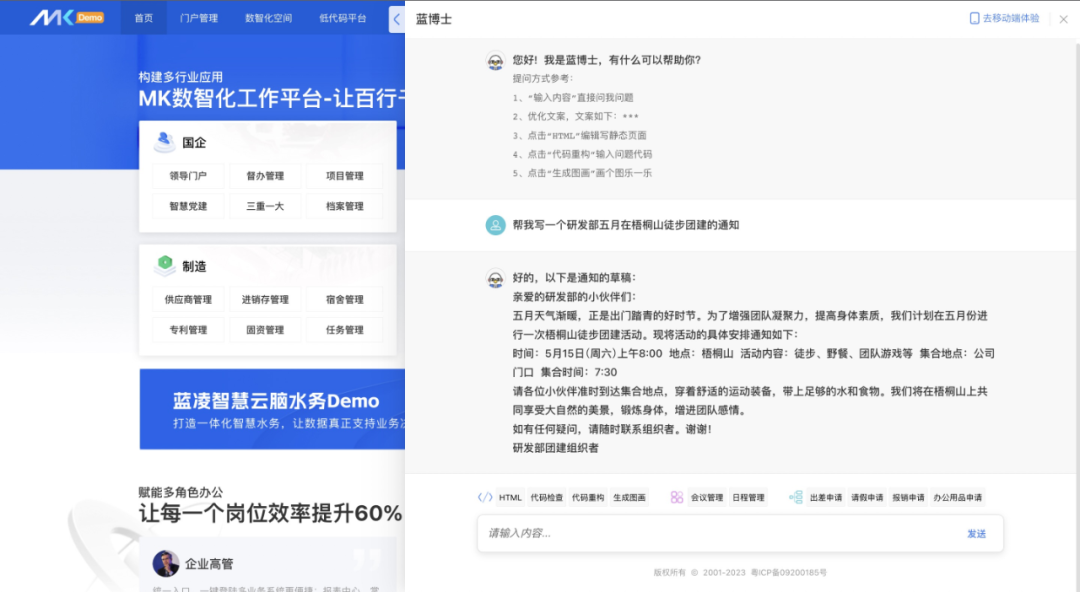This screenshot has height=592, width=1080.
Task: Go to the 低代码平台 tab
Action: [342, 18]
